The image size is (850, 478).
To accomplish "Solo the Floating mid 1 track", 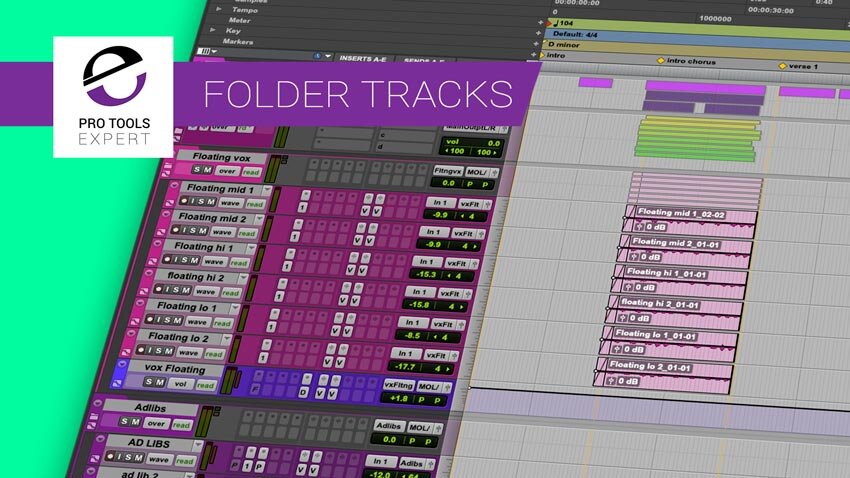I will click(201, 202).
